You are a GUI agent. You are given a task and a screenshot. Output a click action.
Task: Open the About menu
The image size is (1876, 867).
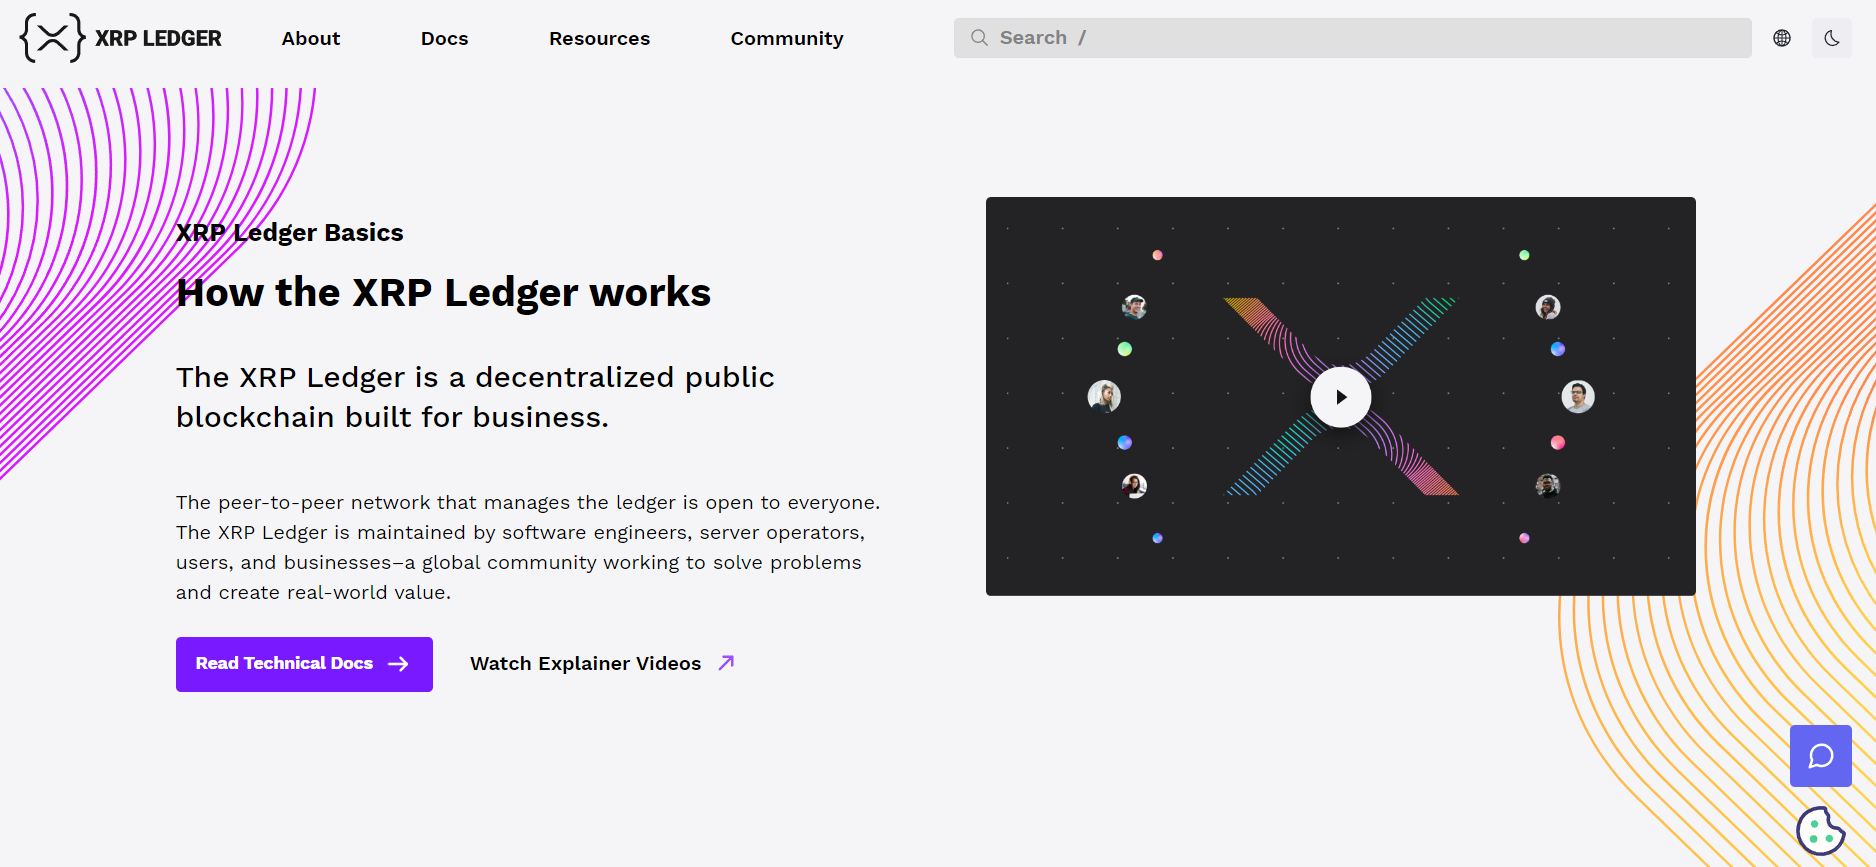point(311,38)
